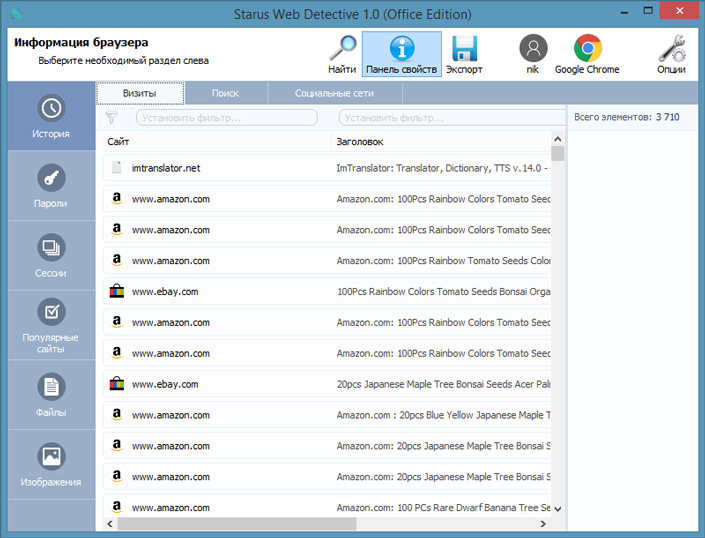Click the Всего элементов: 3 710 counter
The image size is (705, 538).
(626, 117)
